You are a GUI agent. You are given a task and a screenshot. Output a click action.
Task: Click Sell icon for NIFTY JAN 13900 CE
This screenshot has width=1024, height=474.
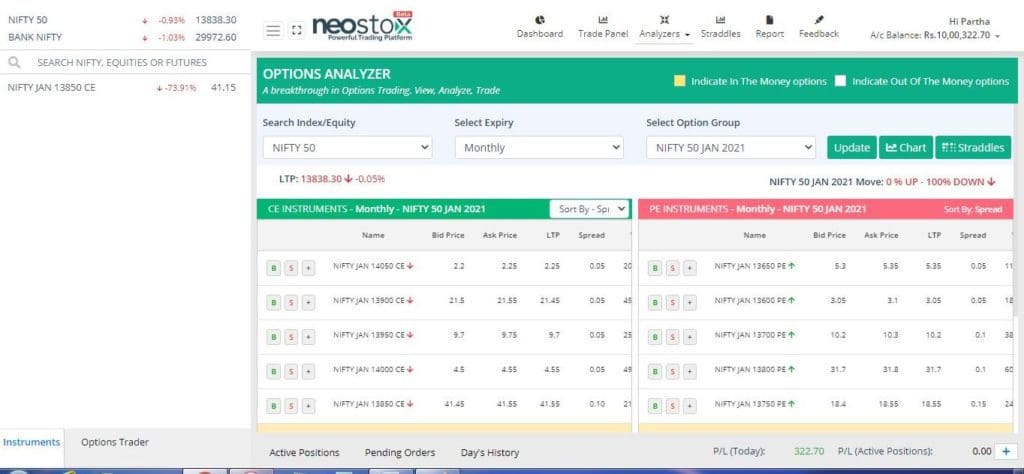pos(291,302)
